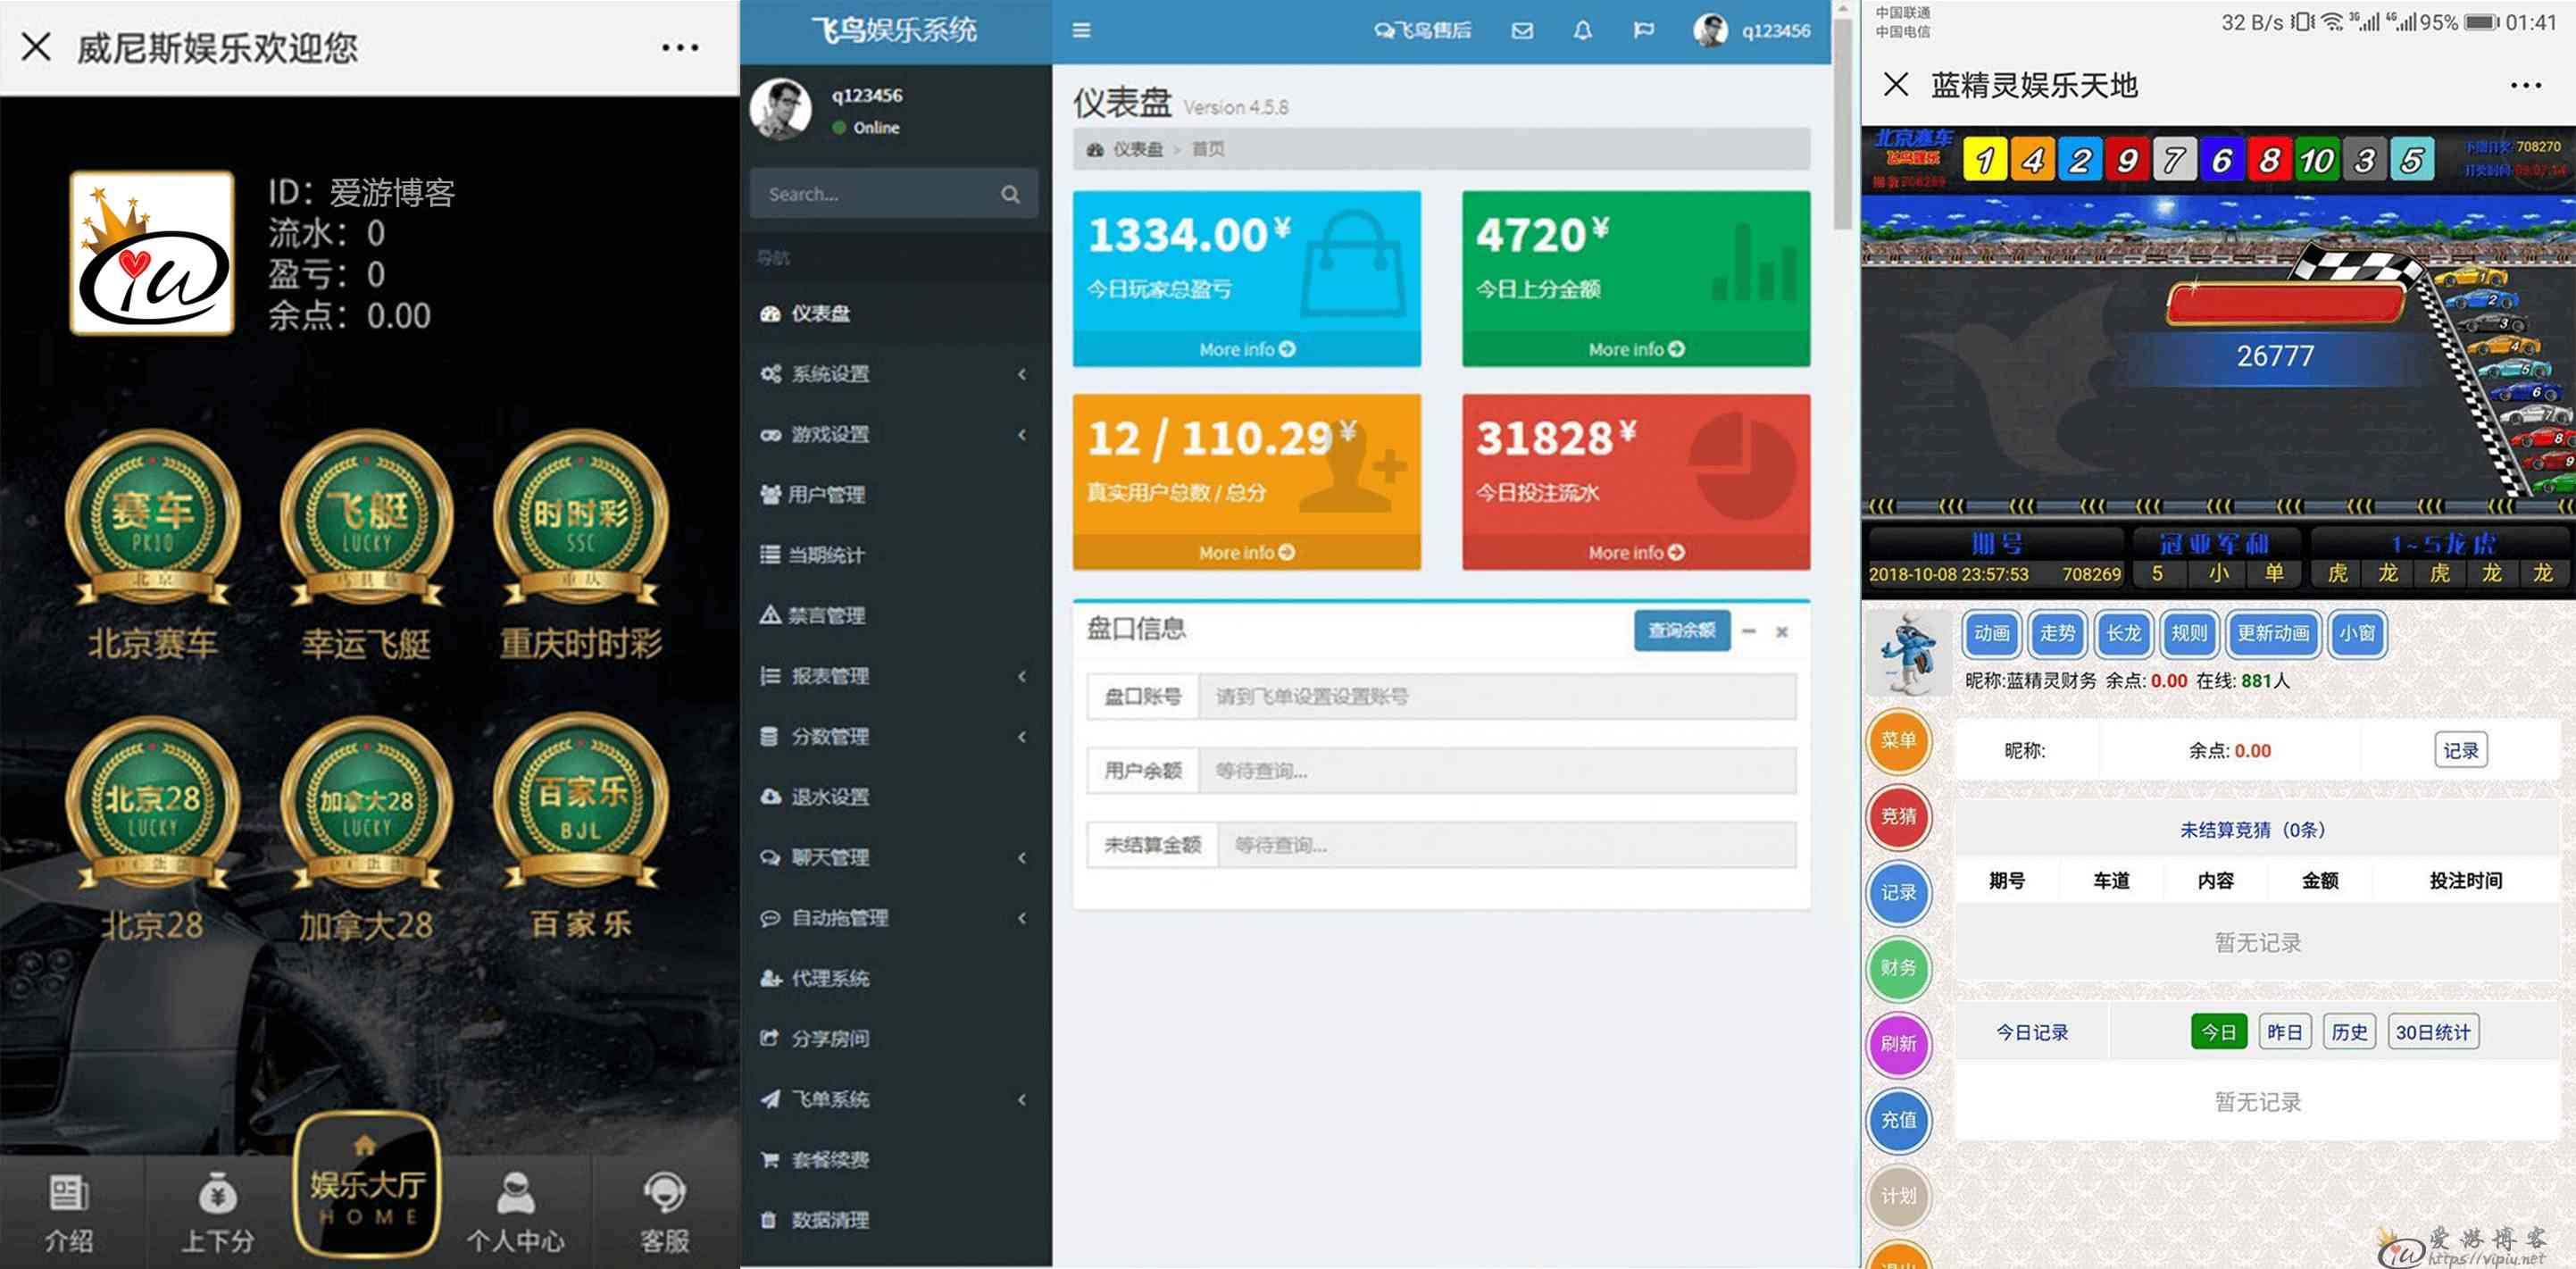The width and height of the screenshot is (2576, 1269).
Task: Open the q123456 user menu in header
Action: click(x=1751, y=31)
